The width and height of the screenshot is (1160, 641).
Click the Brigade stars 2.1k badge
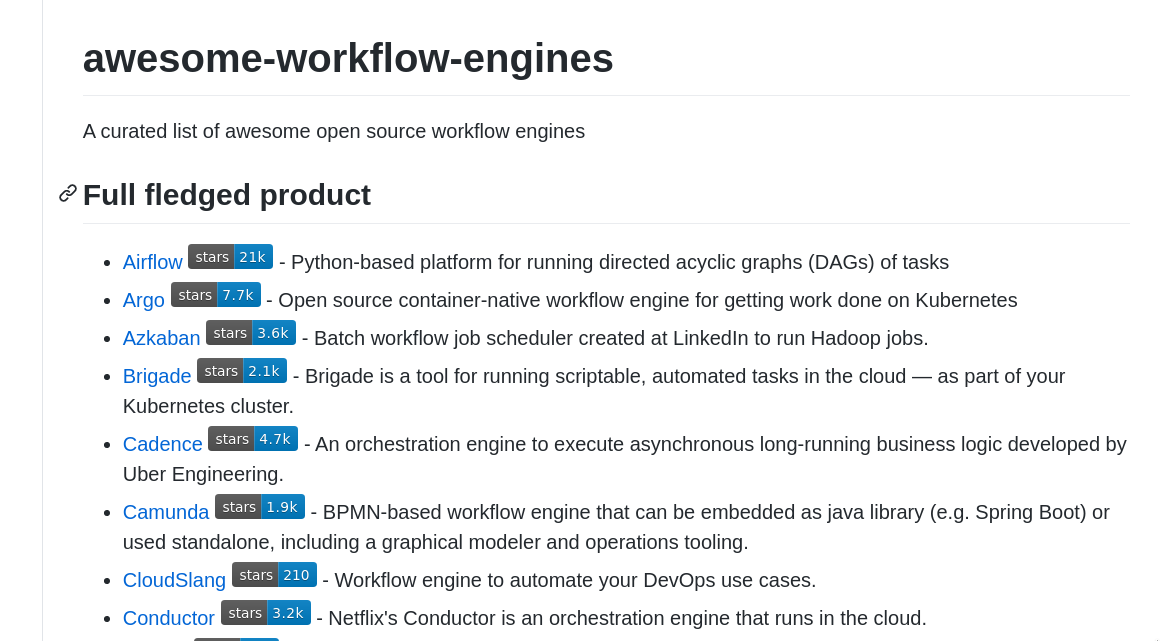[242, 370]
